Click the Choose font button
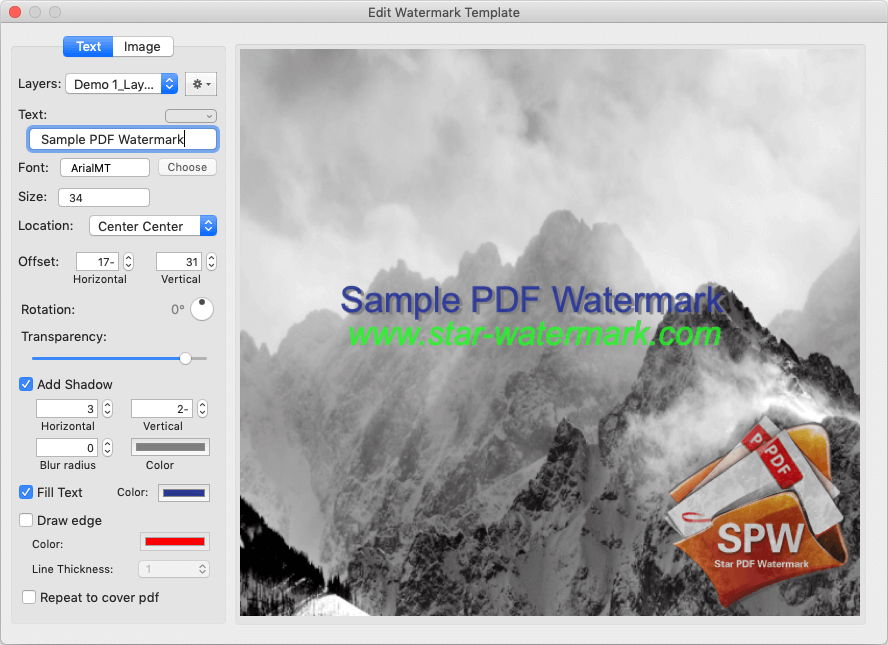The width and height of the screenshot is (888, 645). (x=187, y=167)
